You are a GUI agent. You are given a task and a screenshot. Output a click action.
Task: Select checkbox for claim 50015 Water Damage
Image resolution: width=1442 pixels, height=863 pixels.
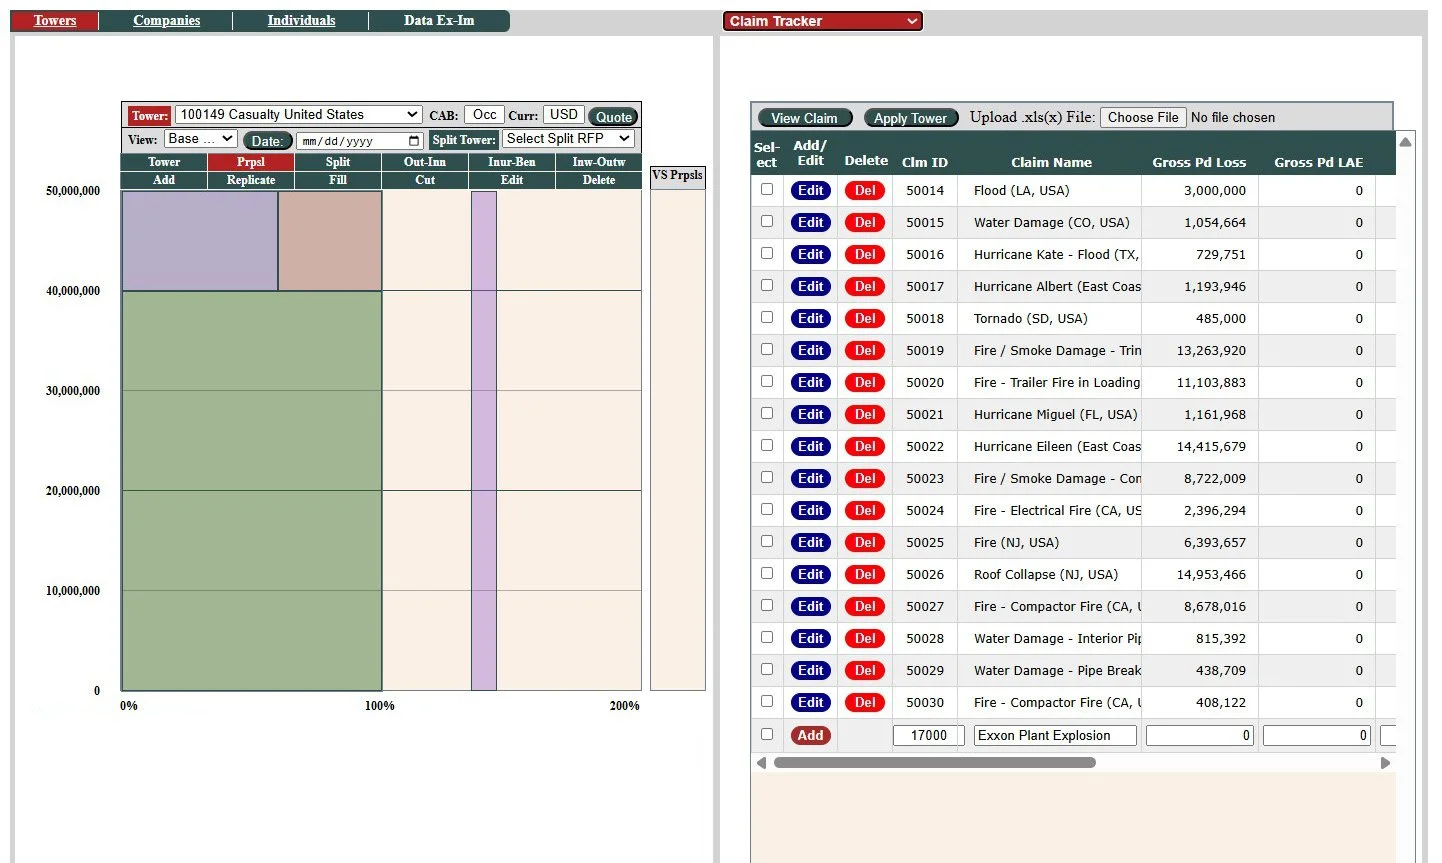point(767,221)
